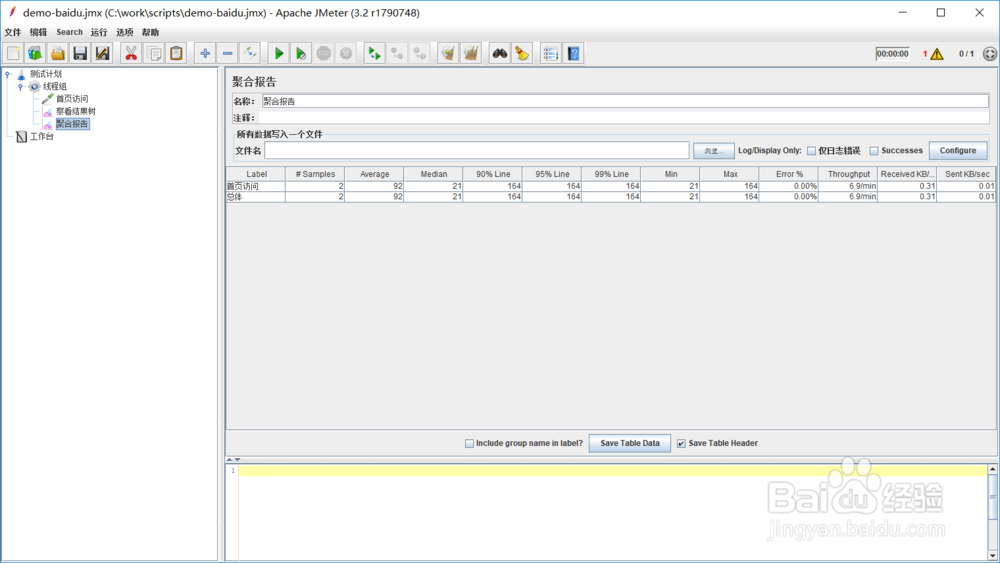Clear results with the single broom
Screen dimensions: 1000x563
pos(448,54)
